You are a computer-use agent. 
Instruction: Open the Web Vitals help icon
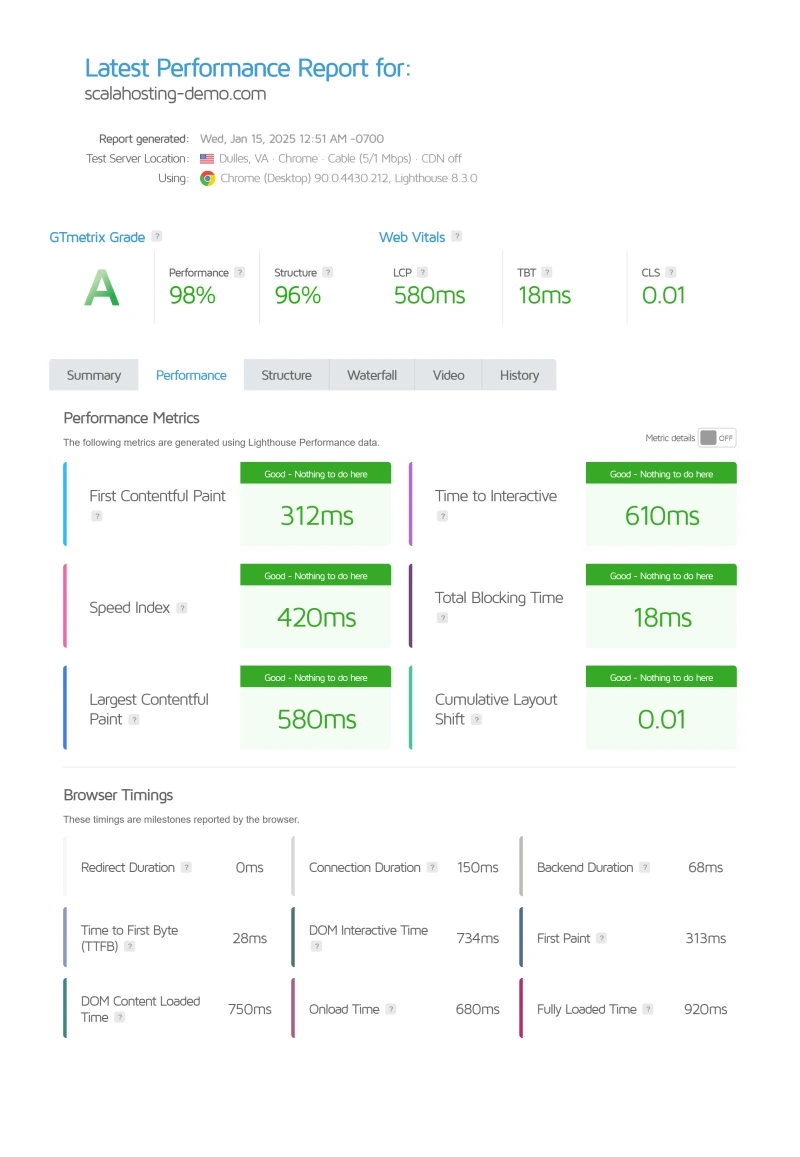[x=457, y=236]
